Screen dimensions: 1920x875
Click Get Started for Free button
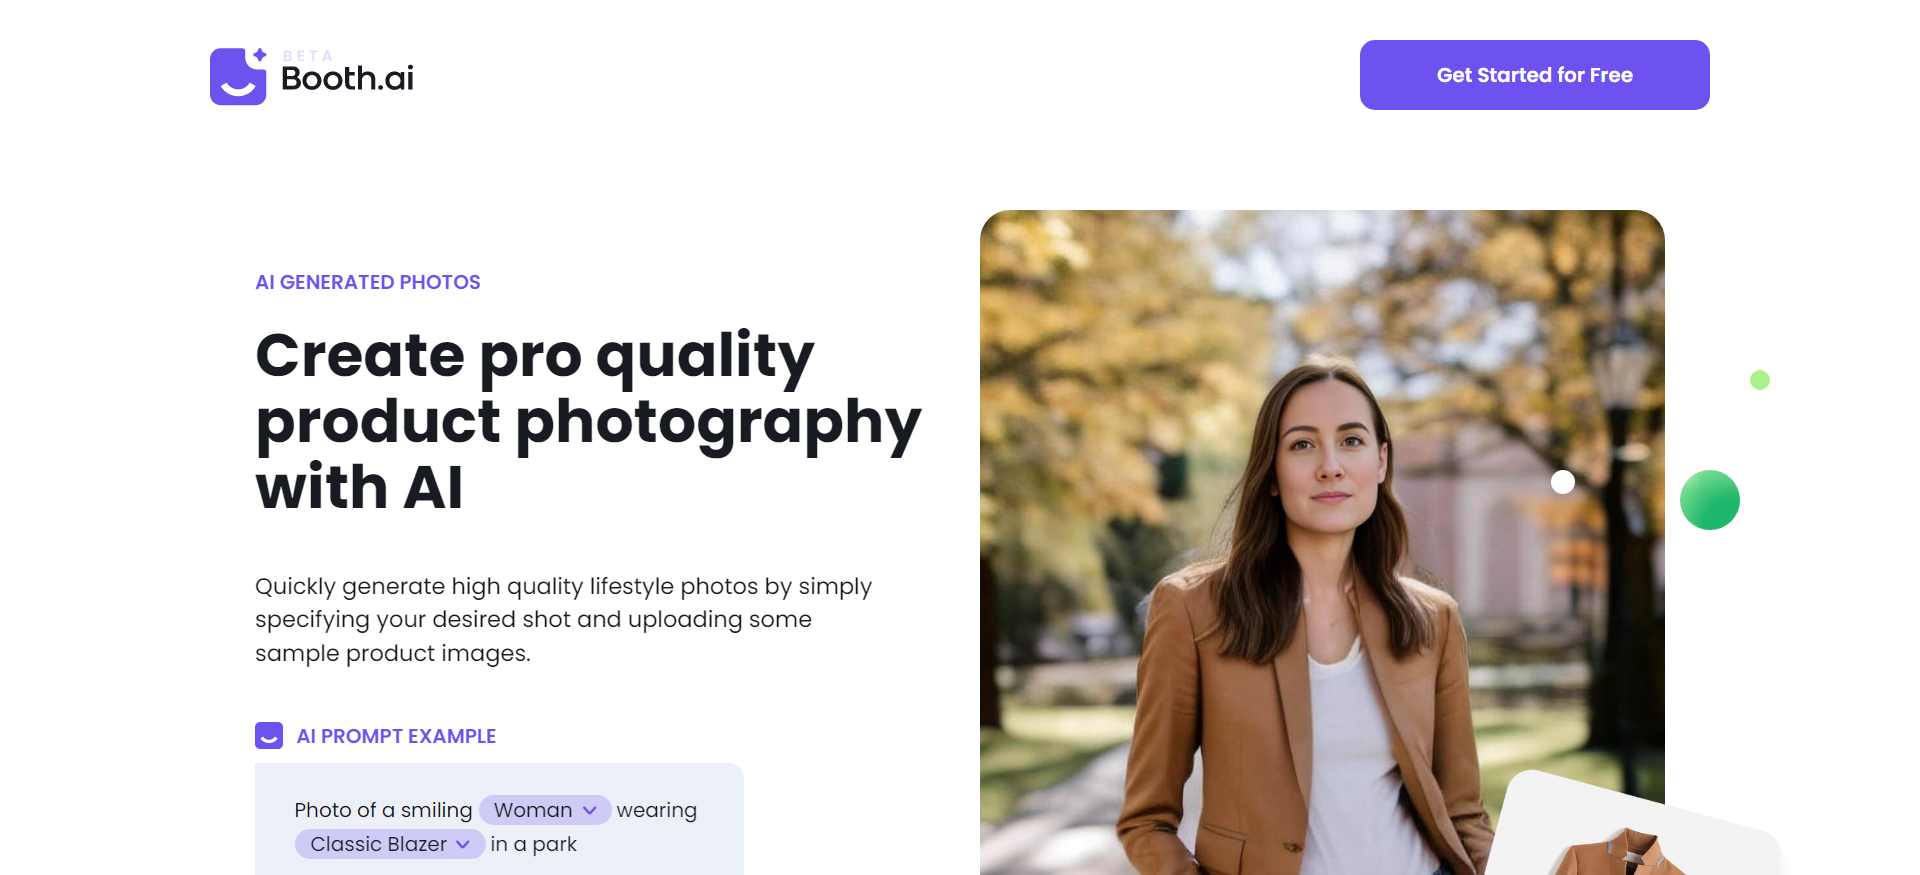coord(1534,75)
